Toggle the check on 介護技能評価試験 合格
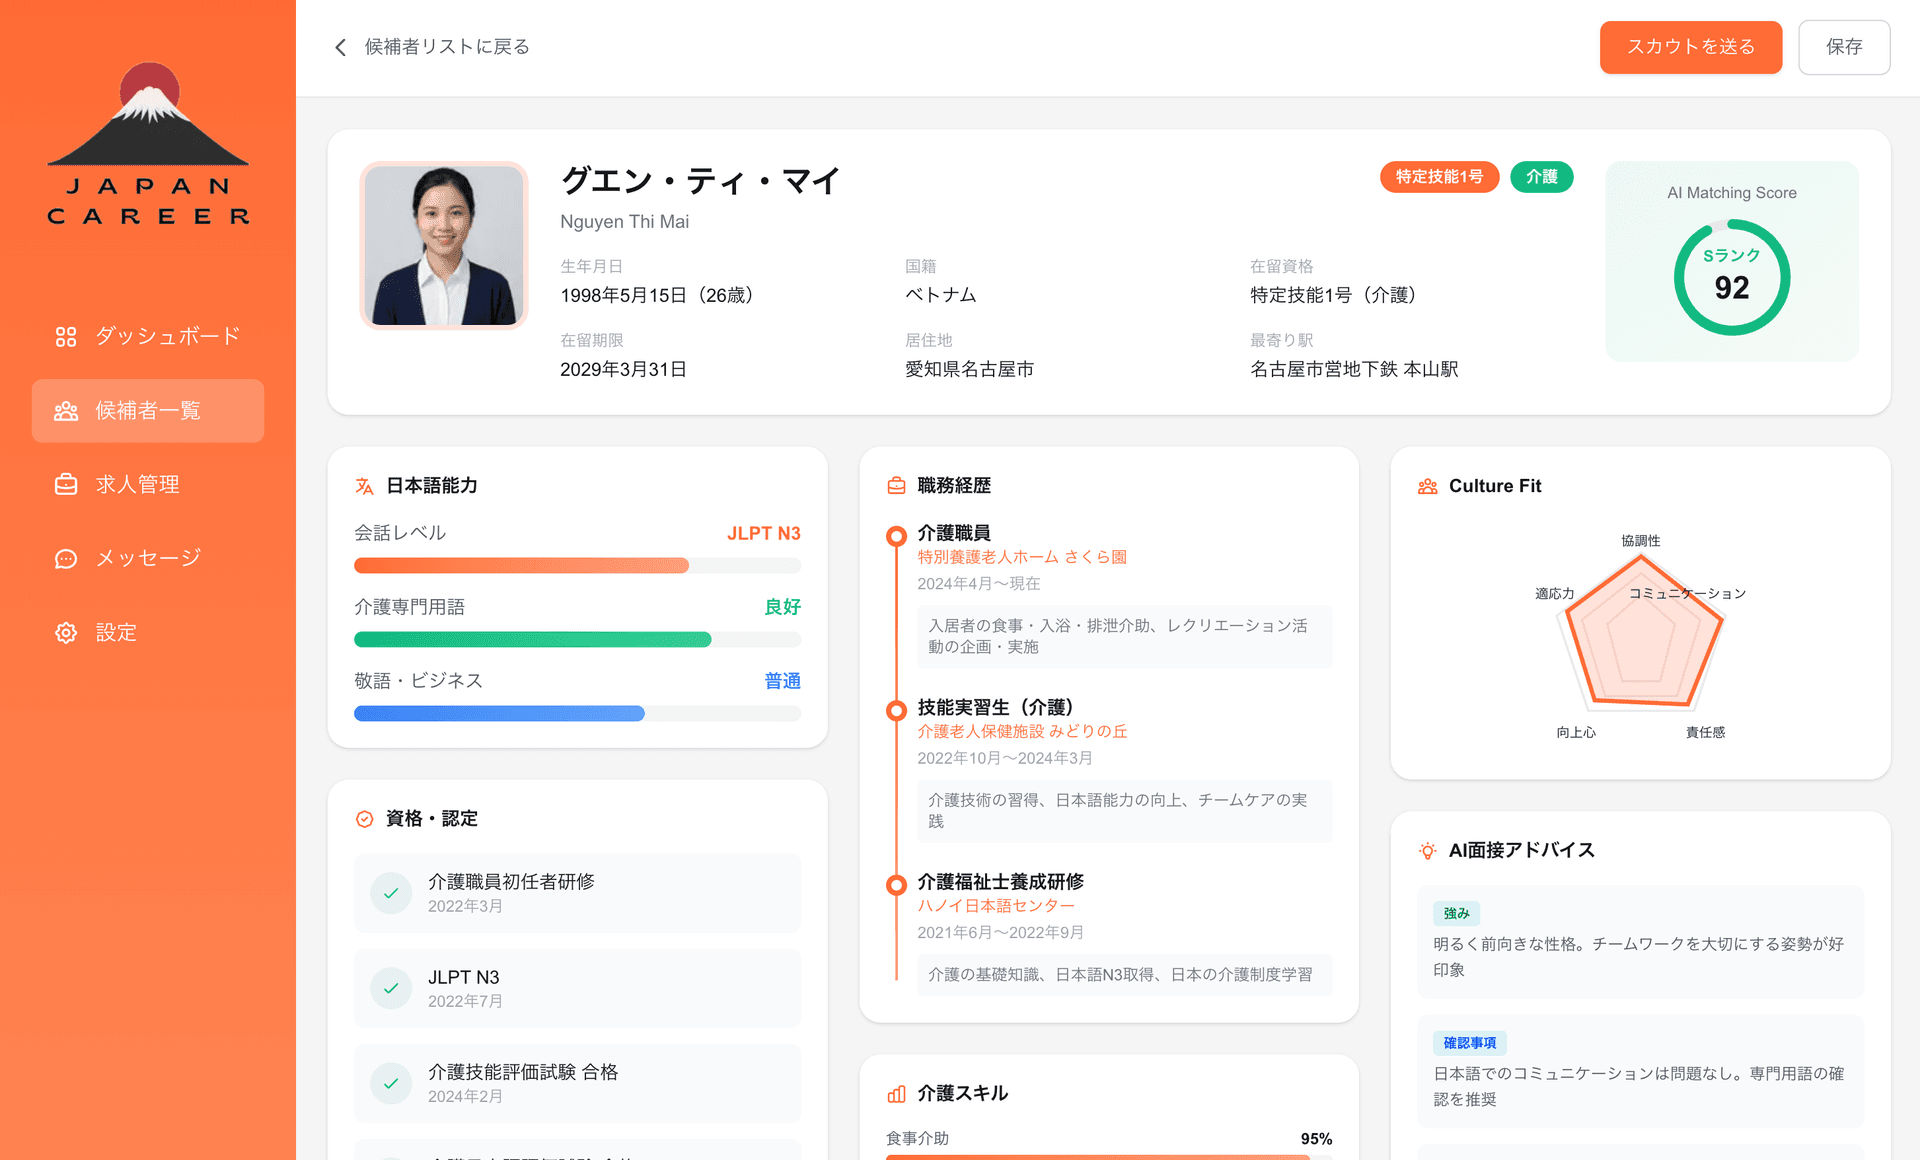Viewport: 1920px width, 1160px height. click(391, 1083)
